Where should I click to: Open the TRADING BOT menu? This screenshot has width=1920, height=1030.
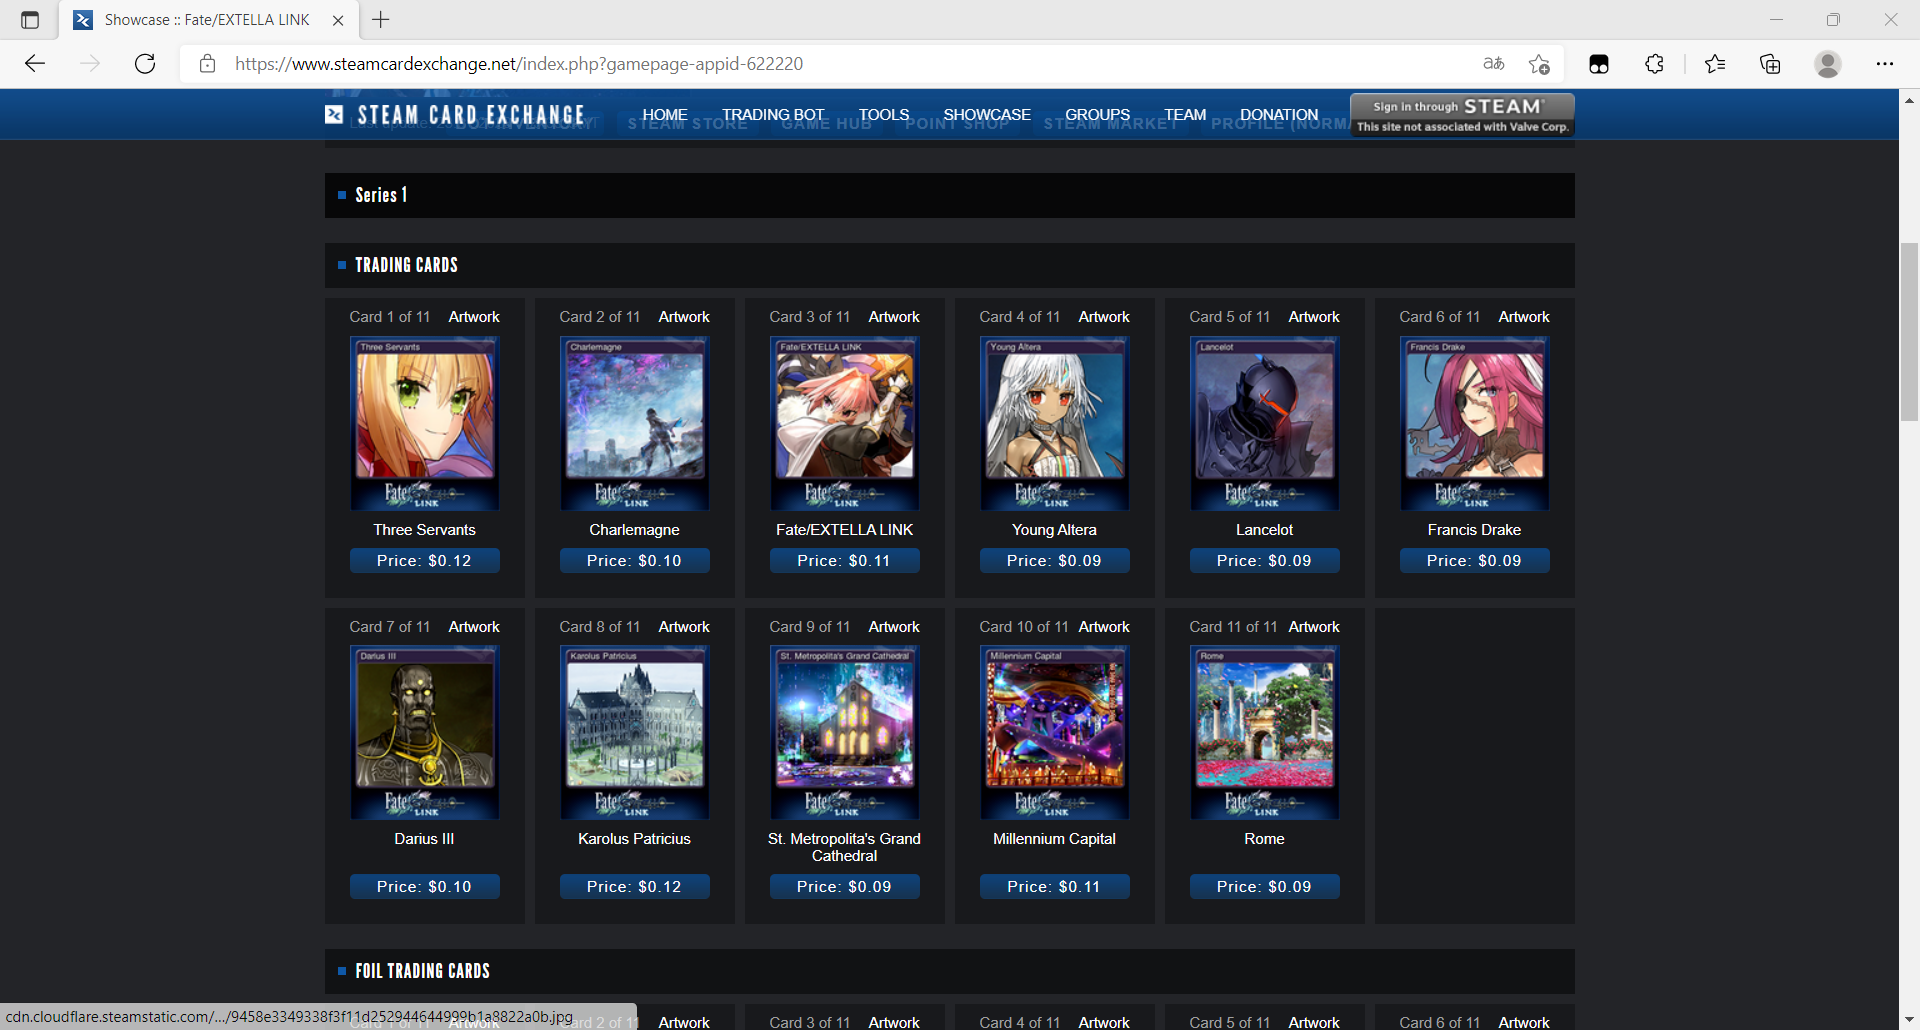(773, 115)
